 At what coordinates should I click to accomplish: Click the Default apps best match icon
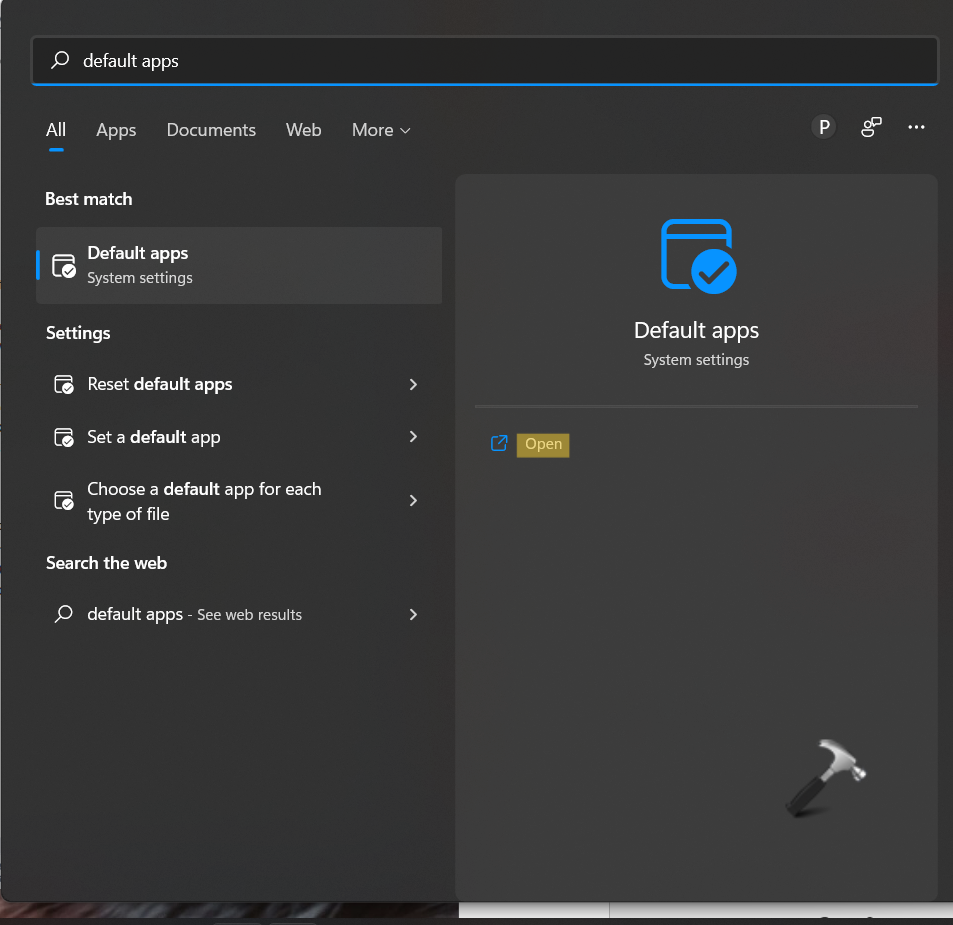pyautogui.click(x=64, y=266)
